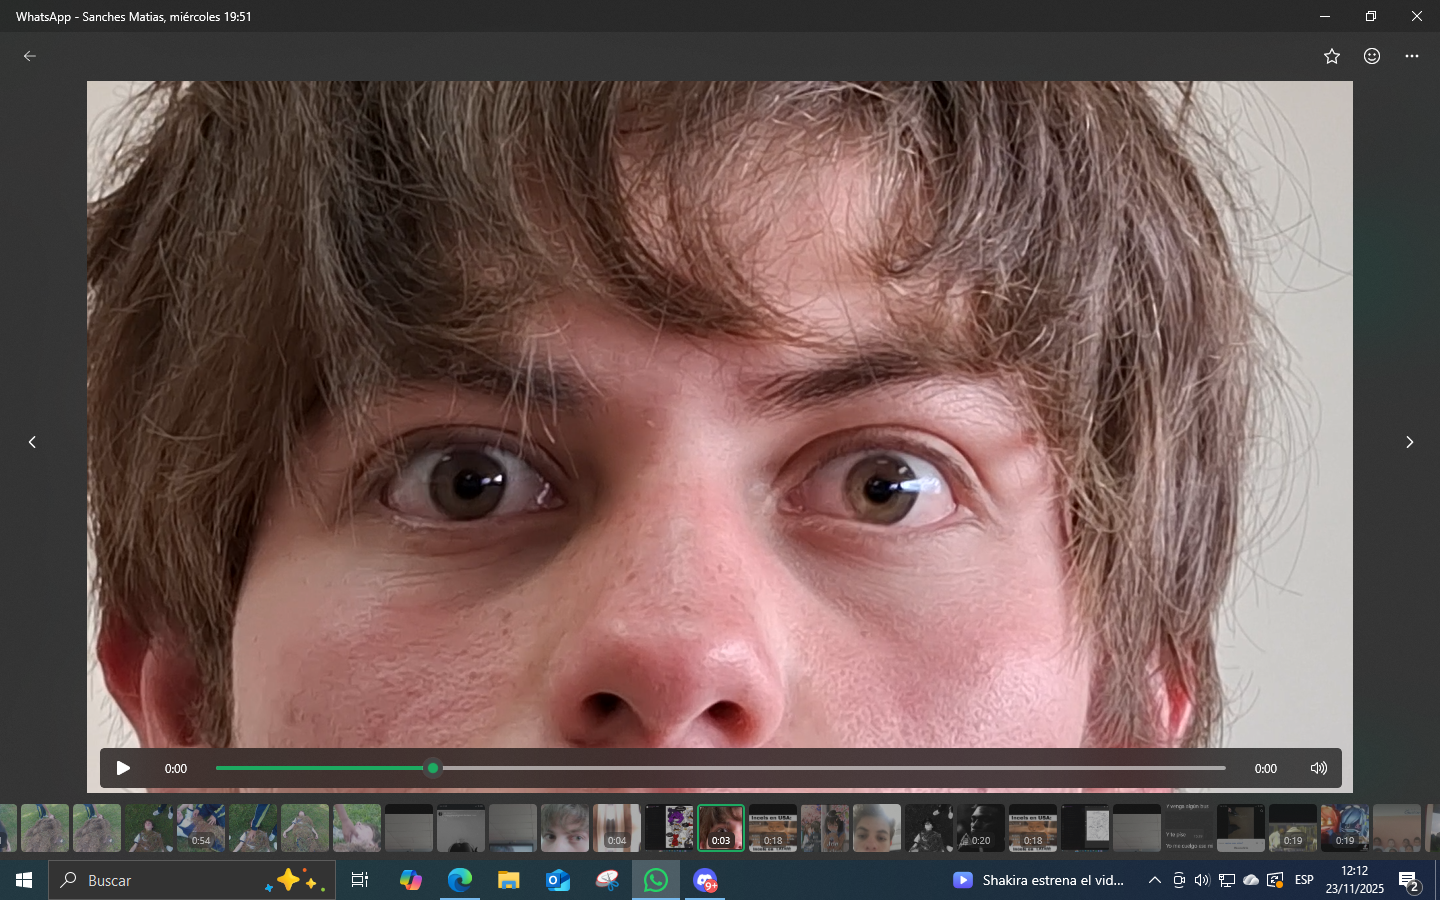Click the tray icon with the orange dot
This screenshot has width=1440, height=900.
1275,880
